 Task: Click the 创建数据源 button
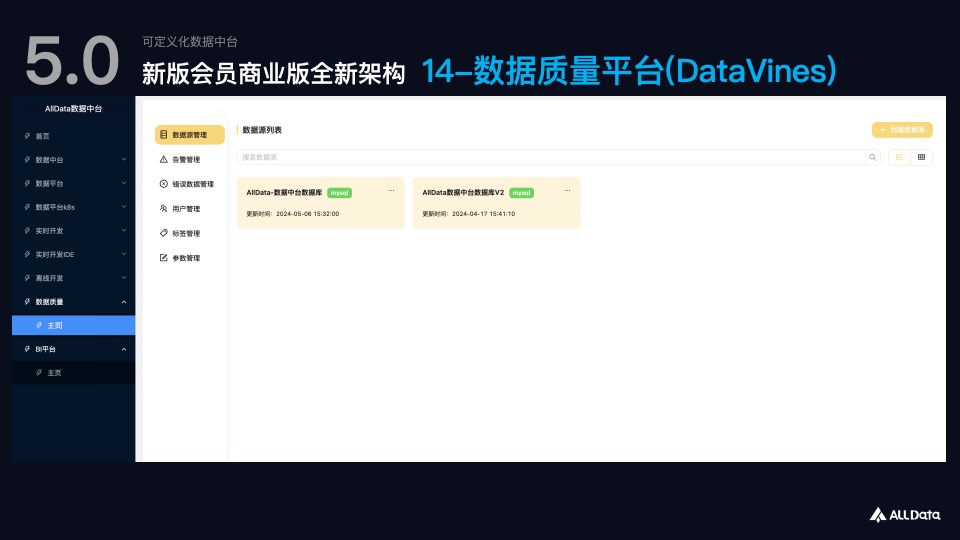click(x=902, y=130)
